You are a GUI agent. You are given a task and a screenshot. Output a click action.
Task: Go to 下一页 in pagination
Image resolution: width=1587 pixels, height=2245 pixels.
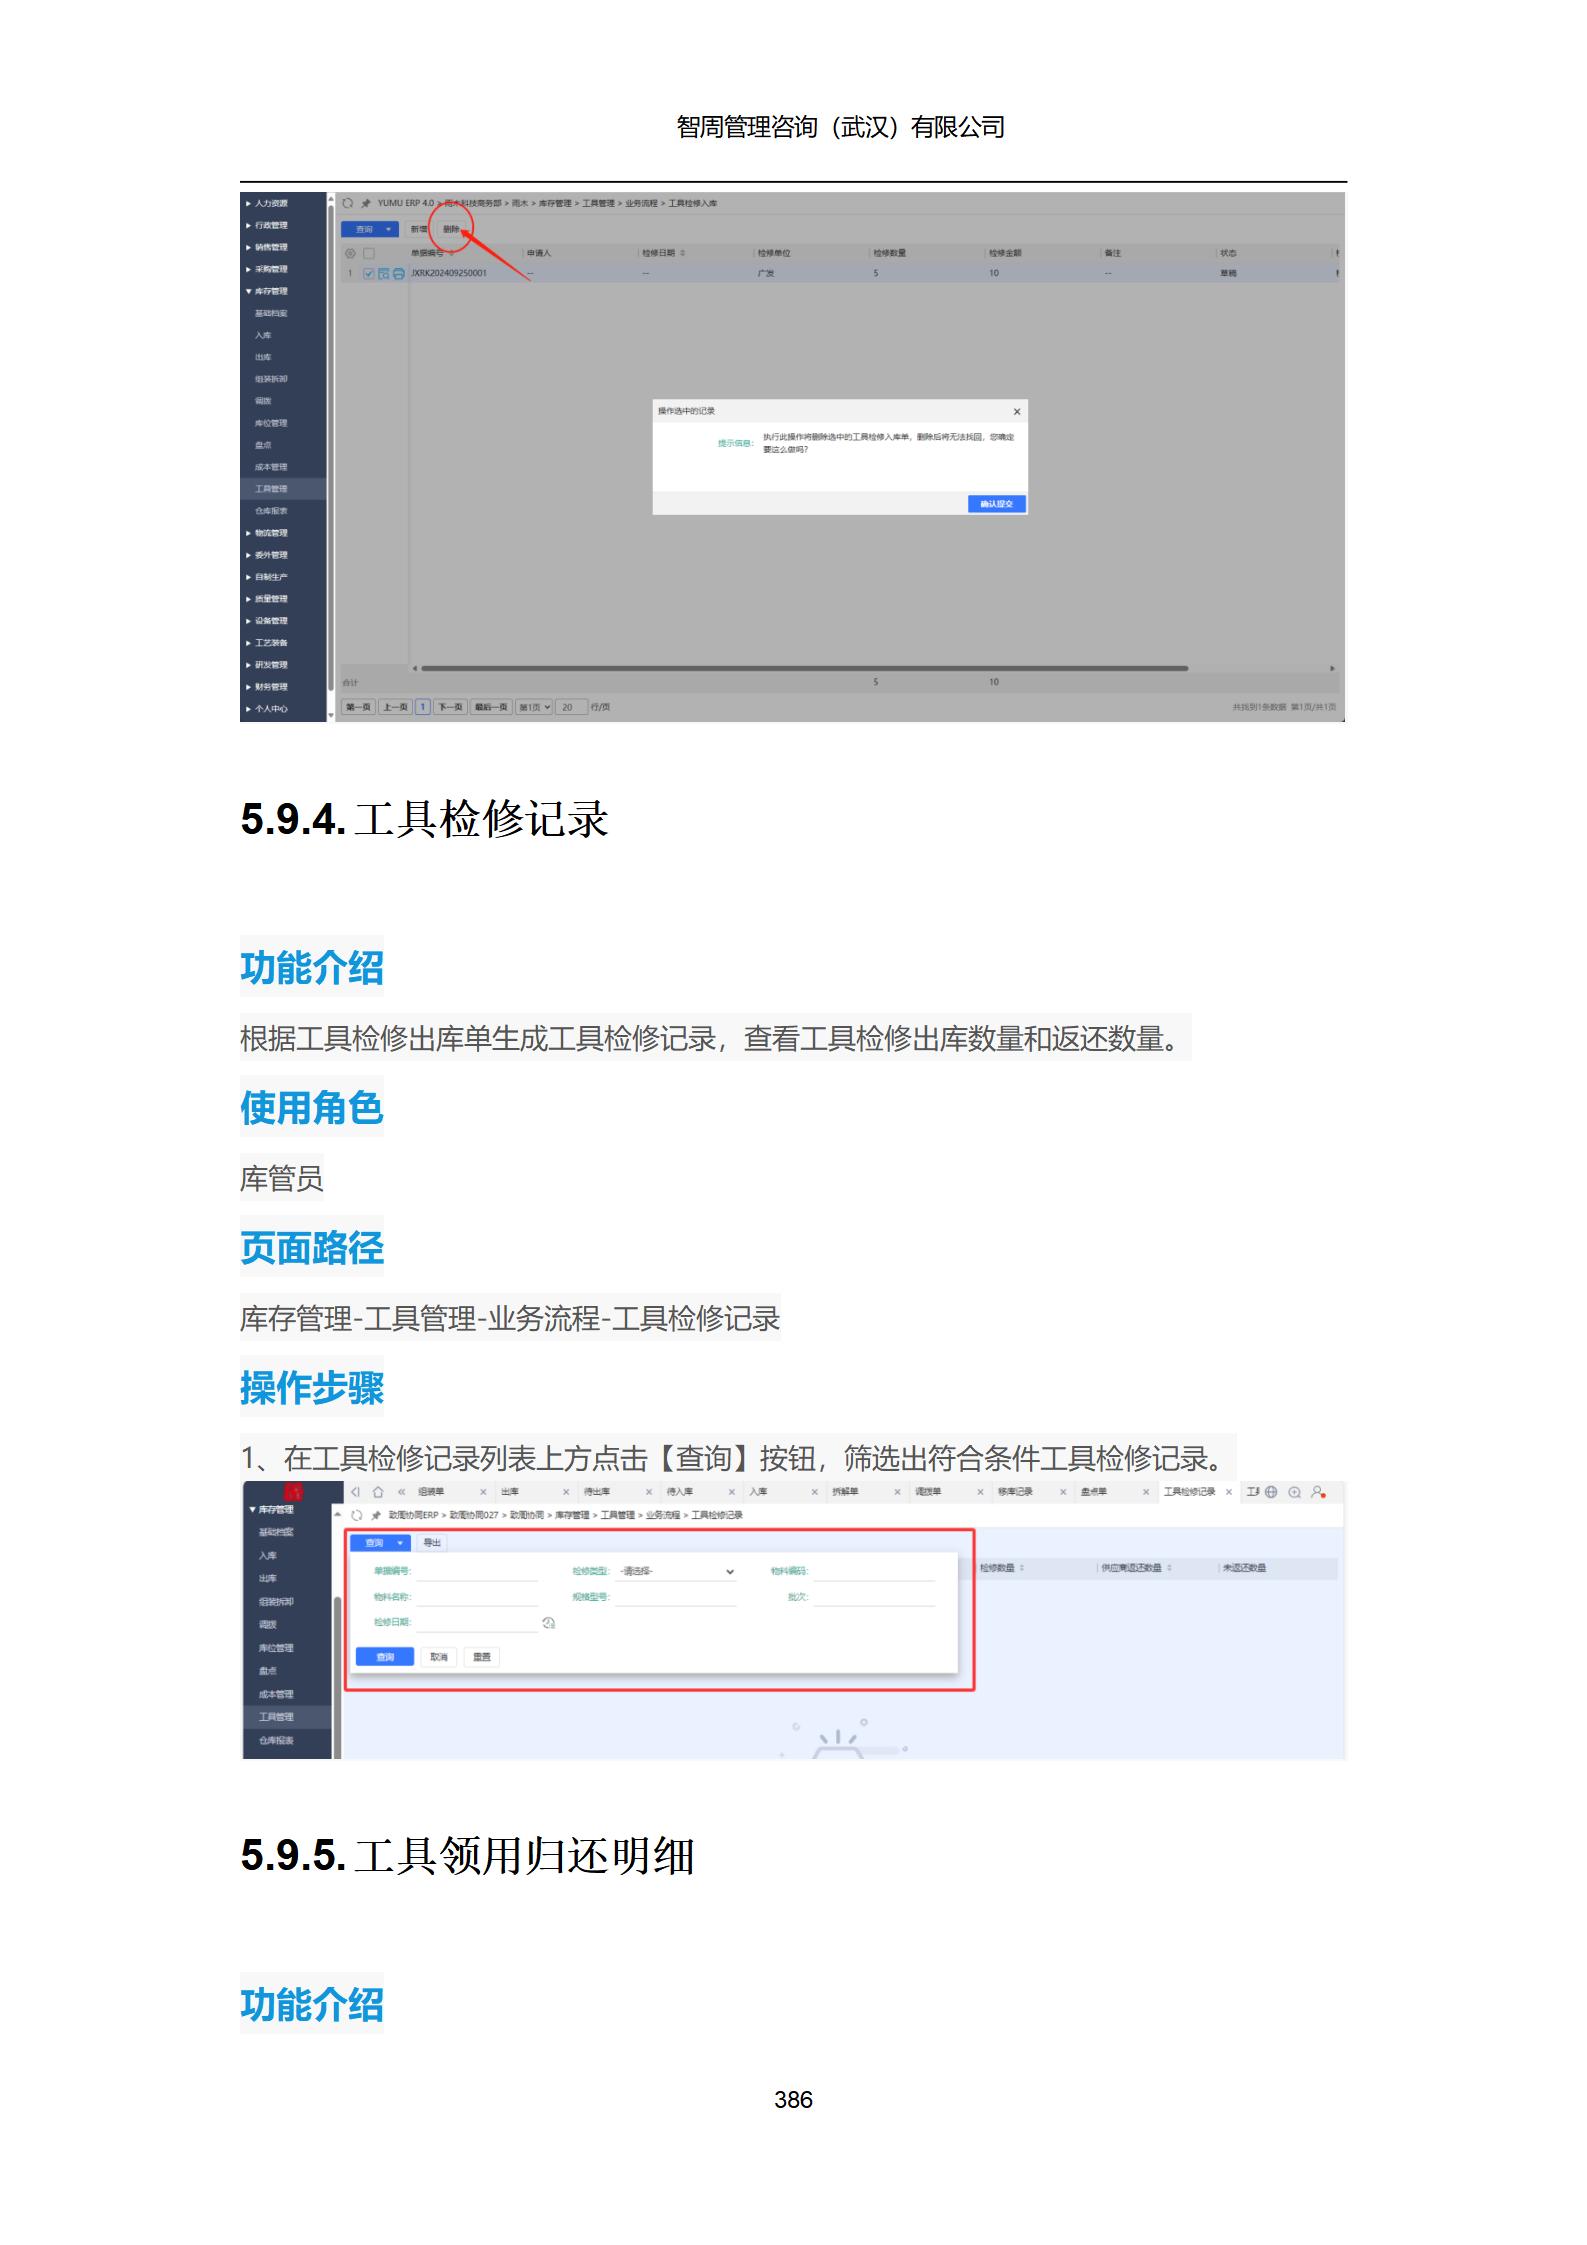[x=450, y=707]
